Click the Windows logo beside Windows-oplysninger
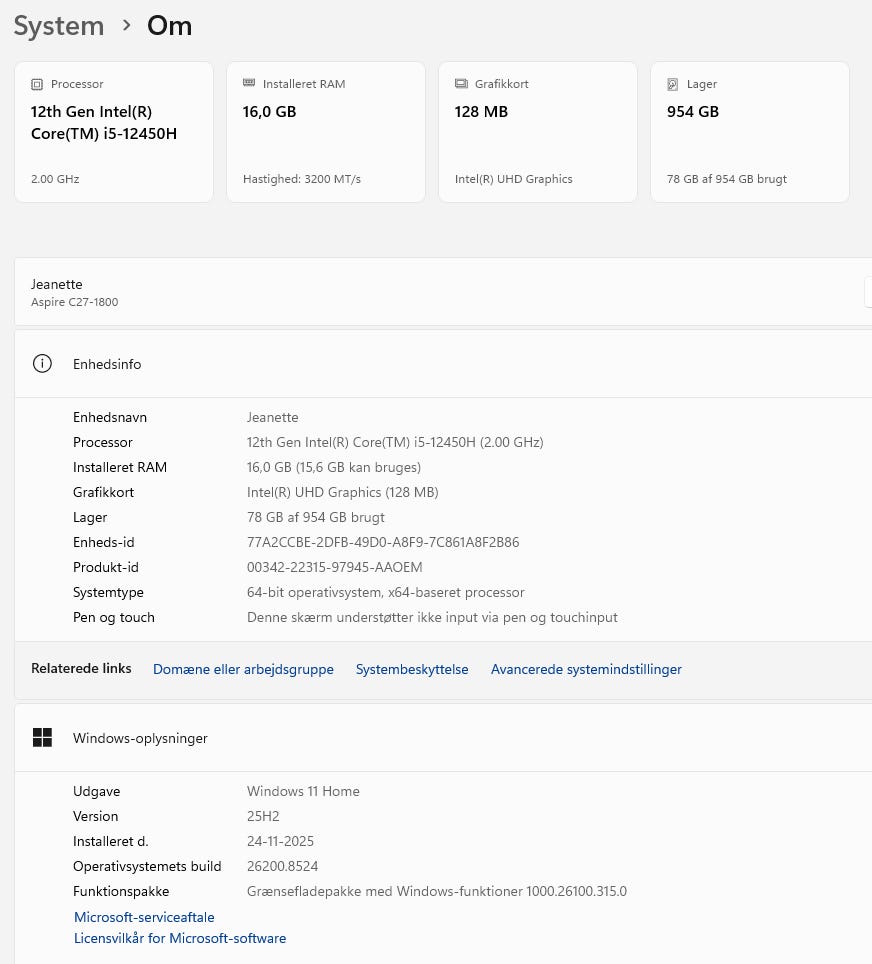Screen dimensions: 872x964 coord(42,737)
